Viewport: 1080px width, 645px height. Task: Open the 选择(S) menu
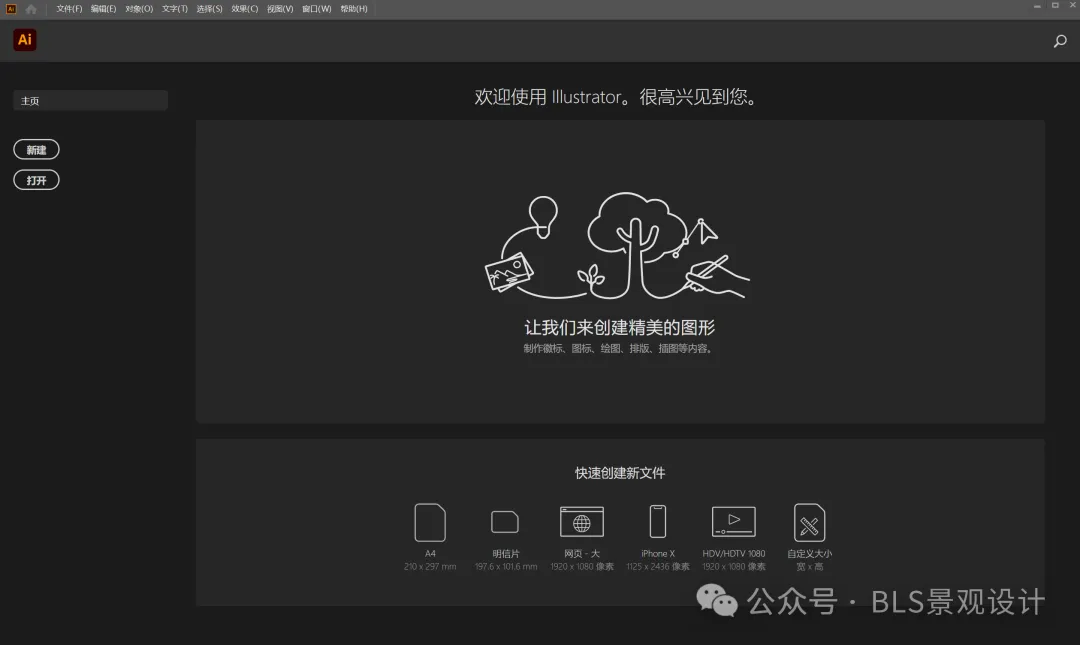click(209, 9)
